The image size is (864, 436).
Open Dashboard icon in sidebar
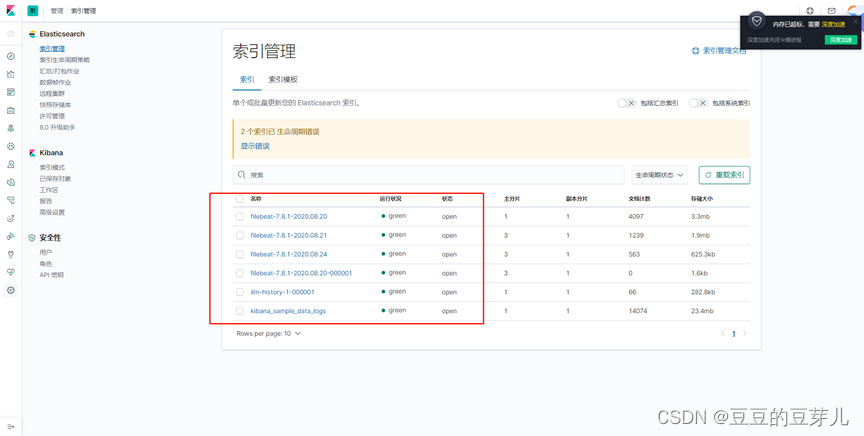[10, 92]
